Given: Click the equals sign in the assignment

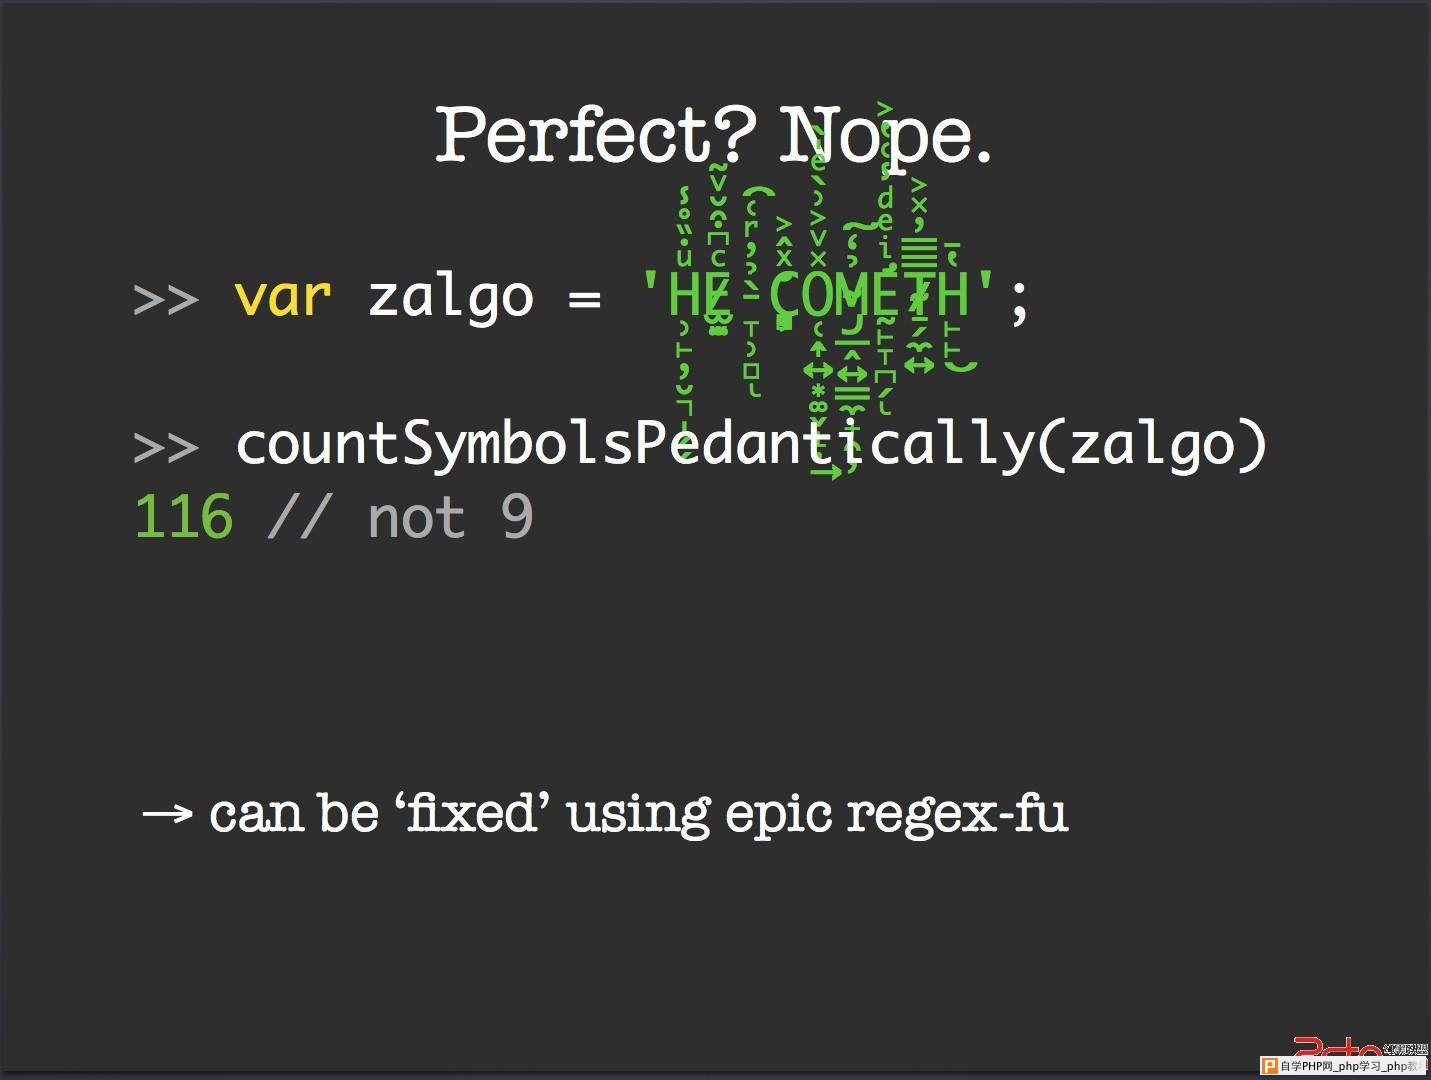Looking at the screenshot, I should (584, 299).
